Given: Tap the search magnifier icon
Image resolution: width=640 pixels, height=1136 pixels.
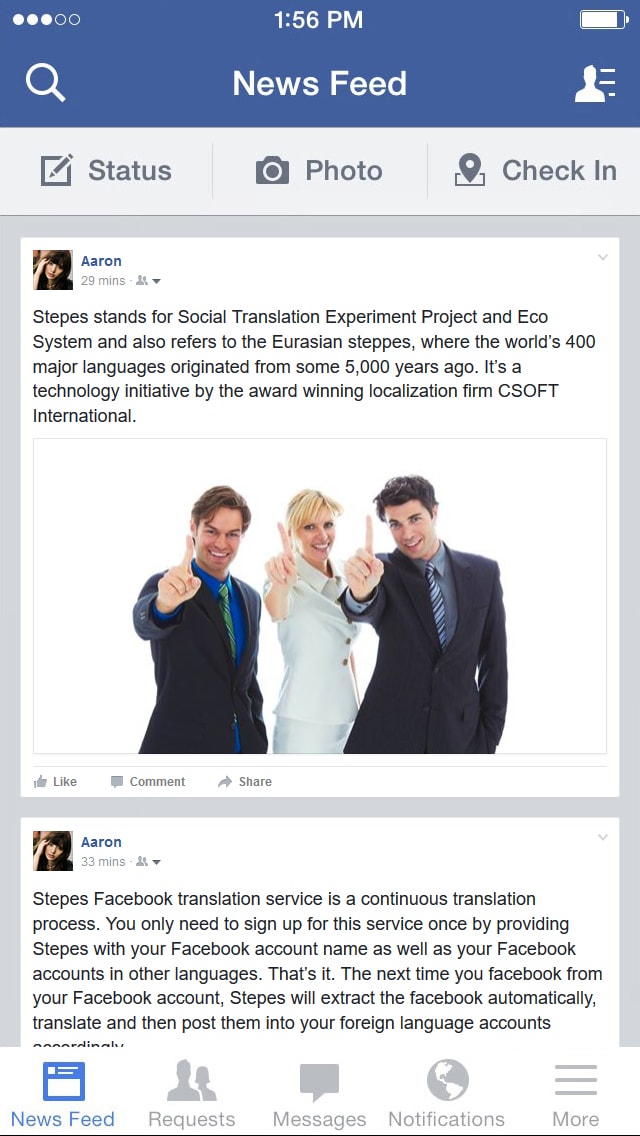Looking at the screenshot, I should tap(46, 83).
